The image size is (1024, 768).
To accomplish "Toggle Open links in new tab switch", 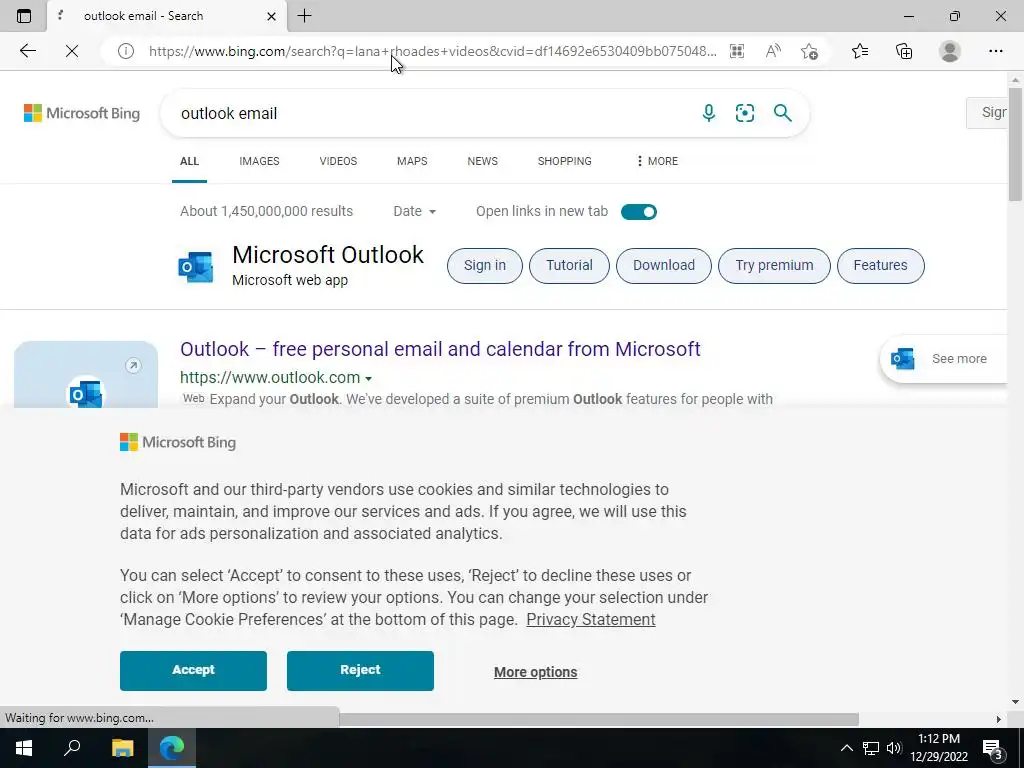I will pos(639,212).
